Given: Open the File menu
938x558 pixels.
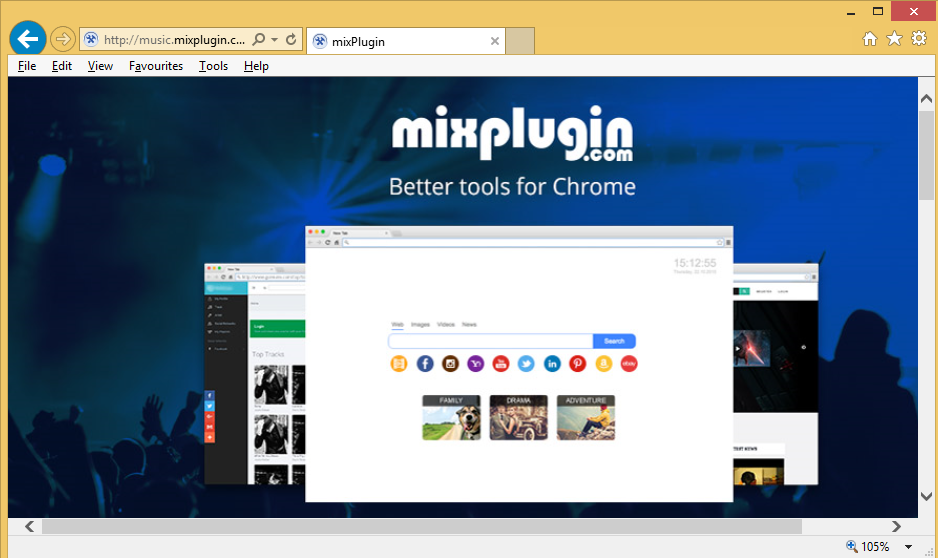Looking at the screenshot, I should [x=27, y=66].
